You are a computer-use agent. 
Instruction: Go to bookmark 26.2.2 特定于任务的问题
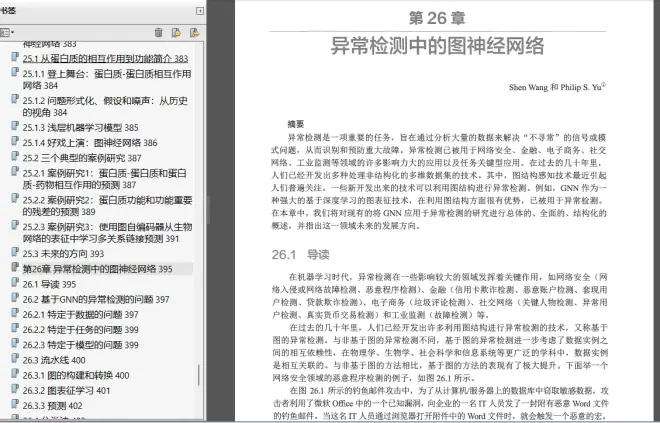[x=80, y=329]
